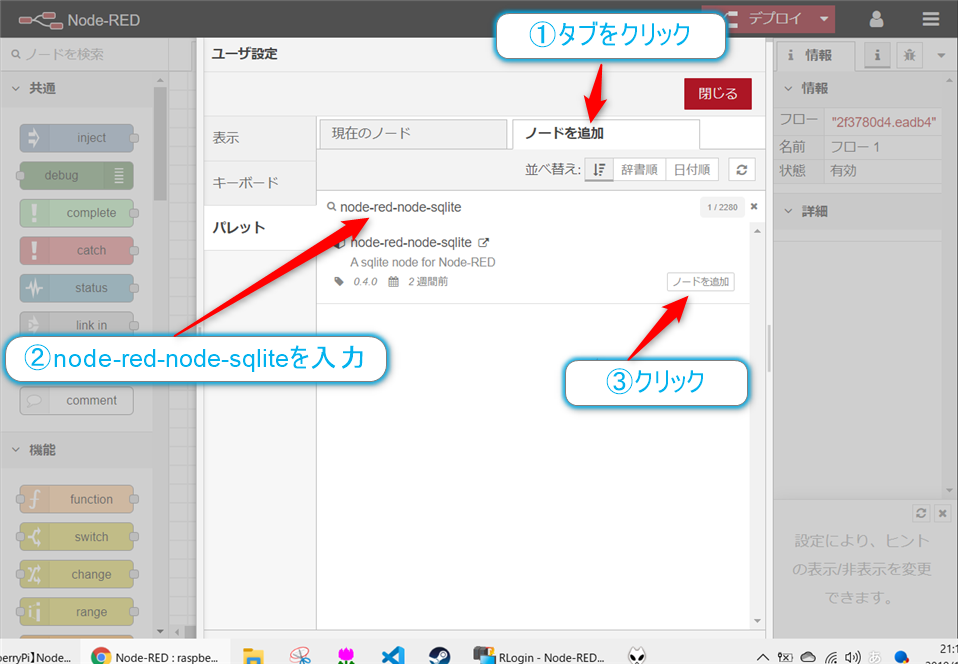Image resolution: width=958 pixels, height=664 pixels.
Task: Select the function node in the palette
Action: [77, 498]
